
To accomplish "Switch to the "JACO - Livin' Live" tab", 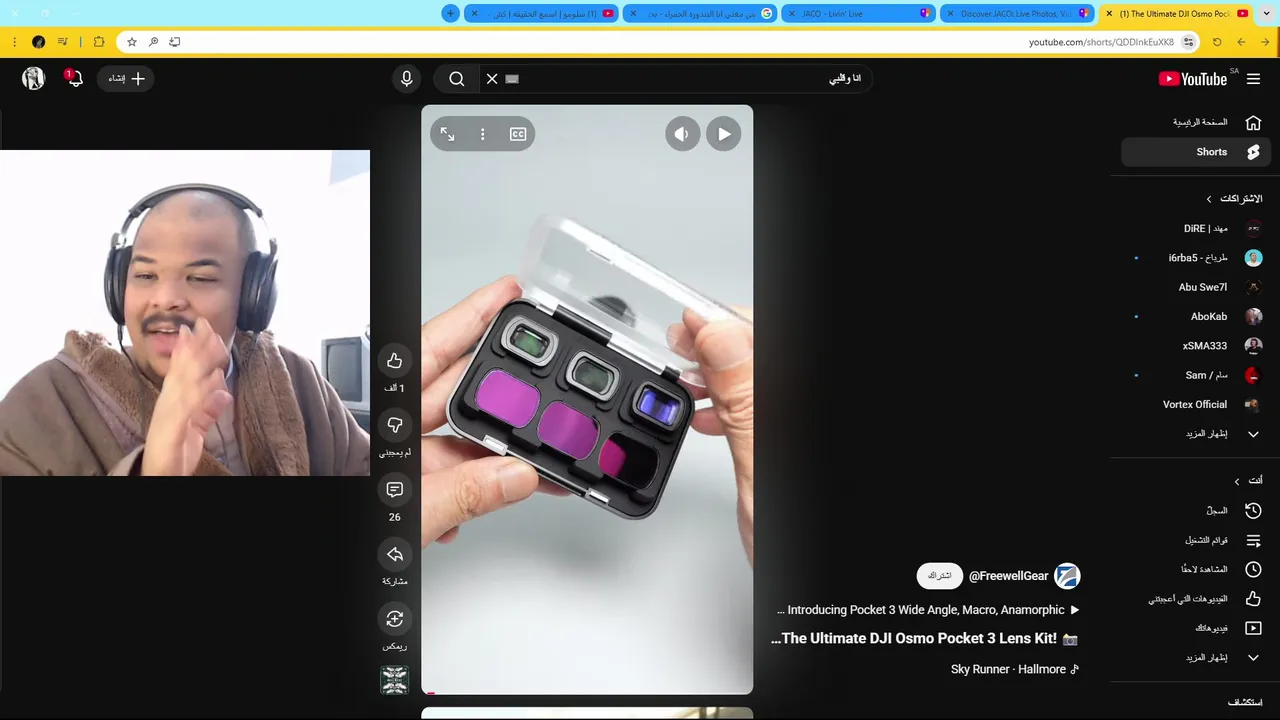I will pyautogui.click(x=858, y=14).
